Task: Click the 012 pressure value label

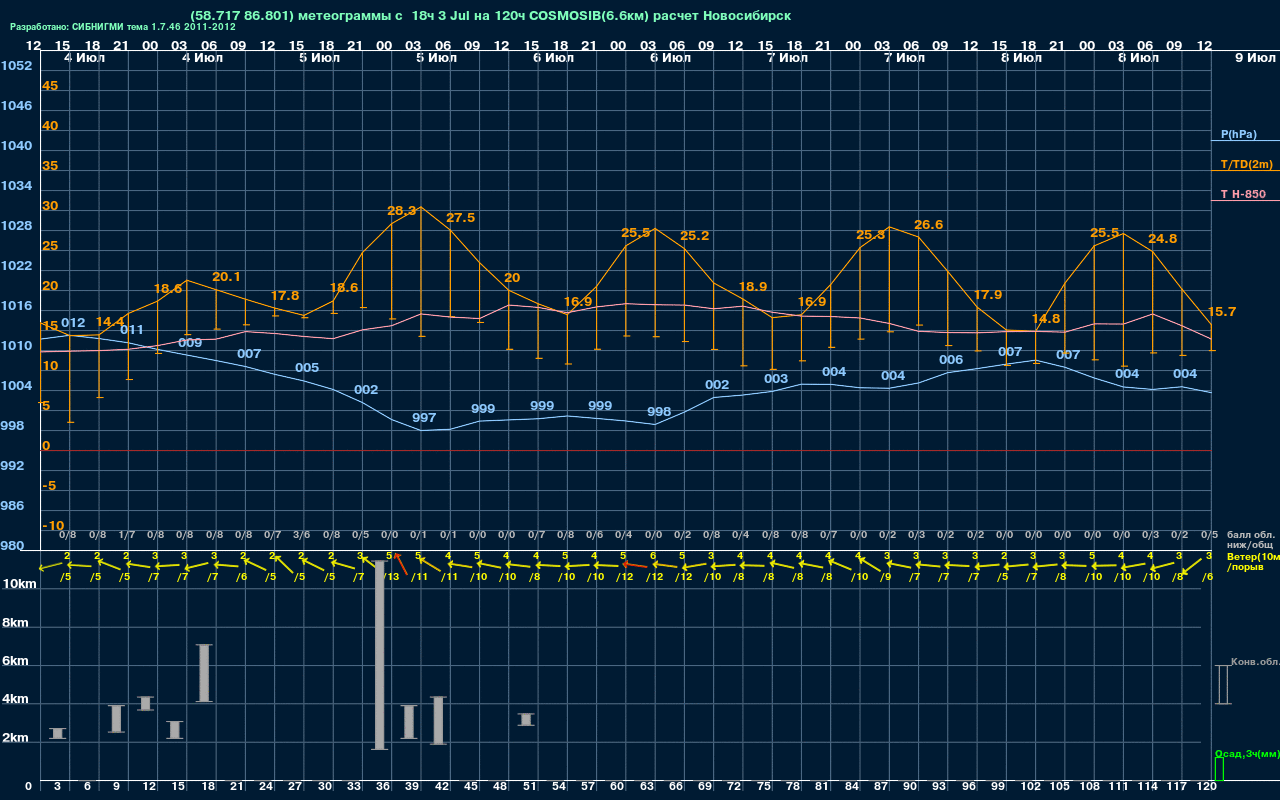Action: tap(73, 323)
